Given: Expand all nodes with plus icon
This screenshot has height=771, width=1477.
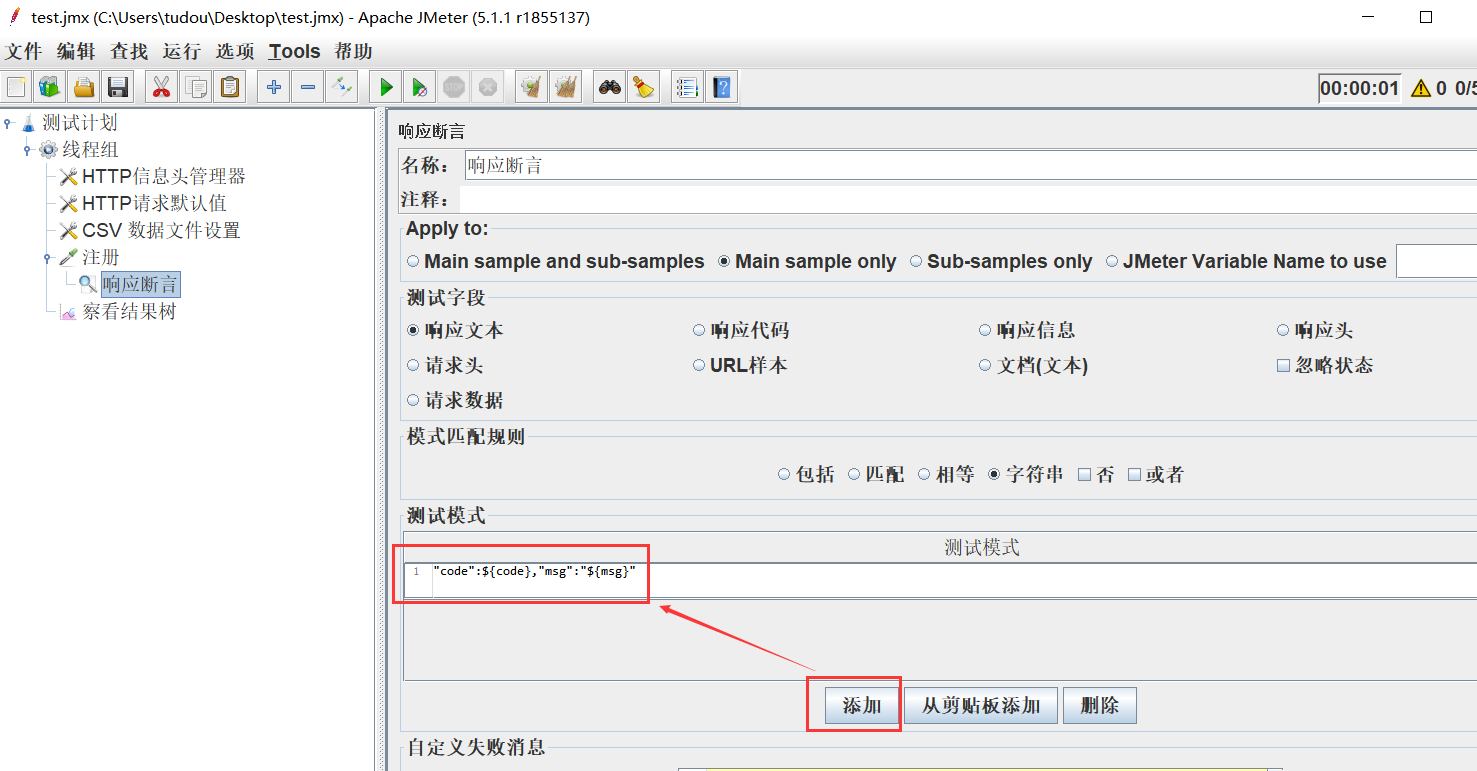Looking at the screenshot, I should [274, 87].
